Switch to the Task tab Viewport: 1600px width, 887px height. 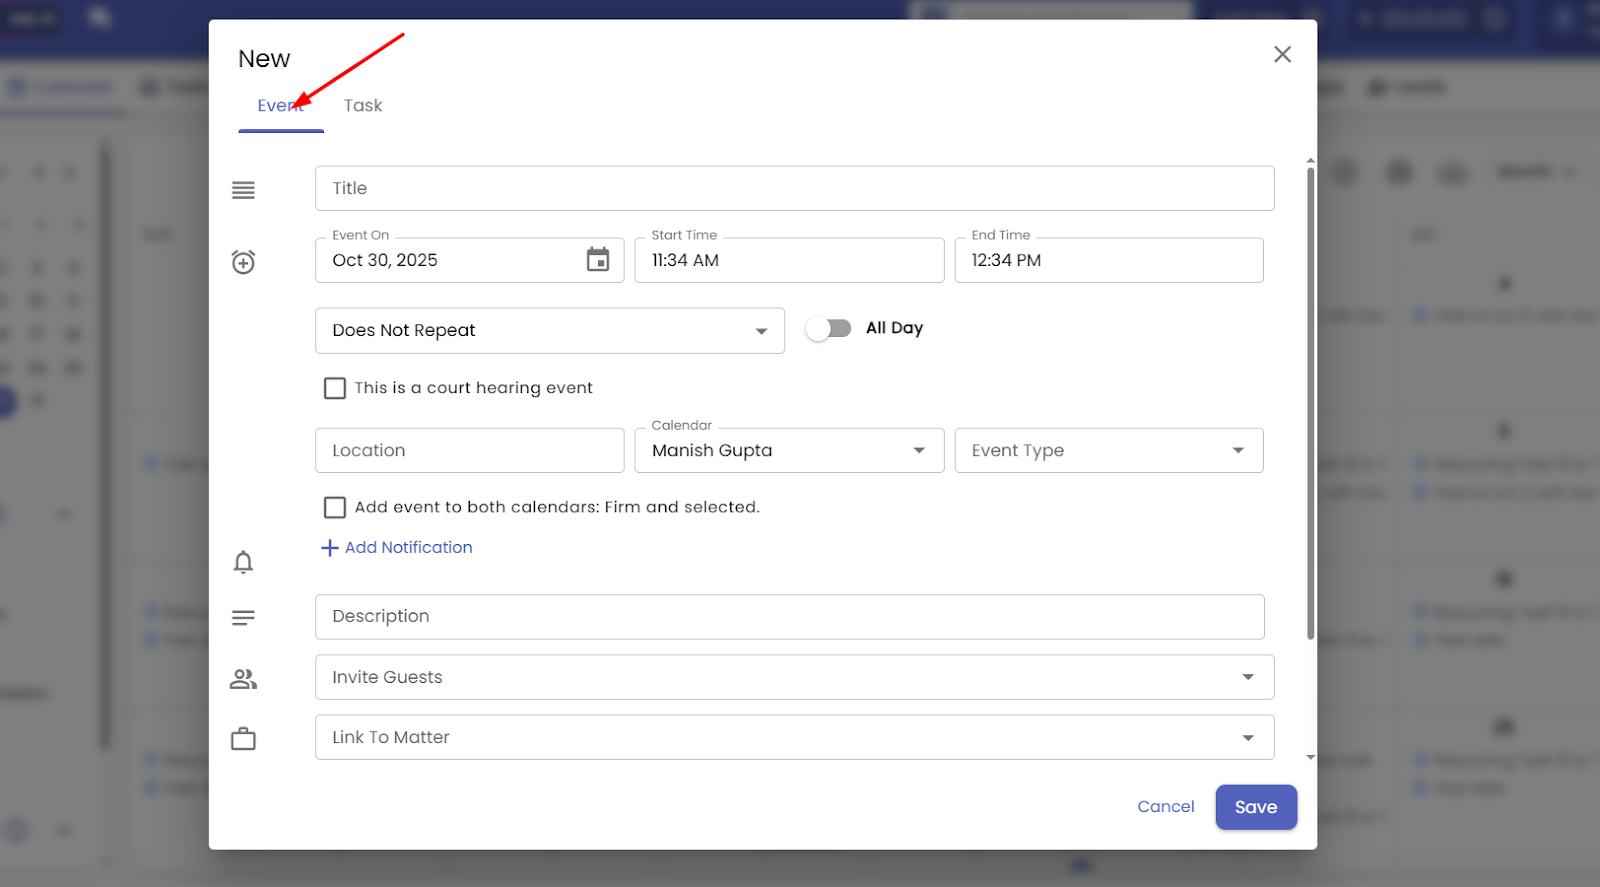point(363,105)
